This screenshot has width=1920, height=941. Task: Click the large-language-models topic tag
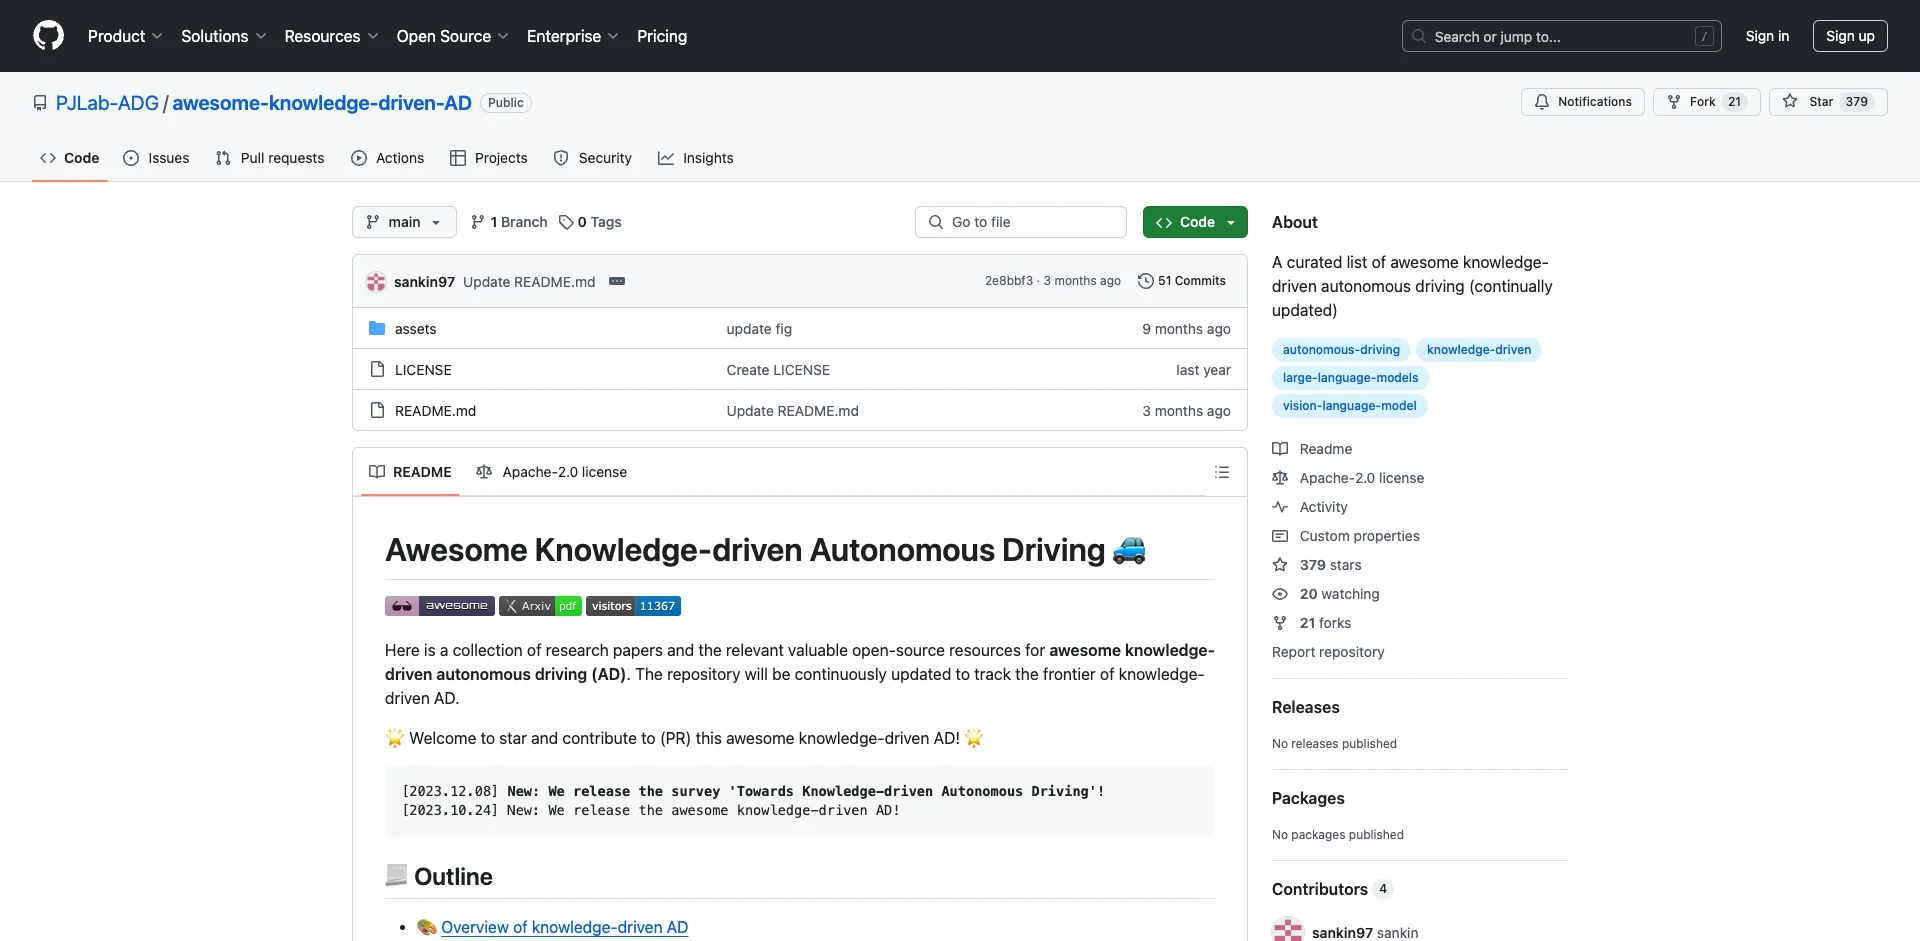click(x=1350, y=378)
